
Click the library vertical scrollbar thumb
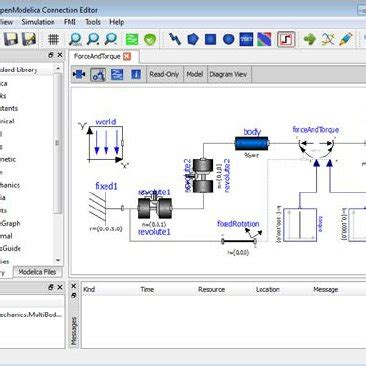coord(58,143)
